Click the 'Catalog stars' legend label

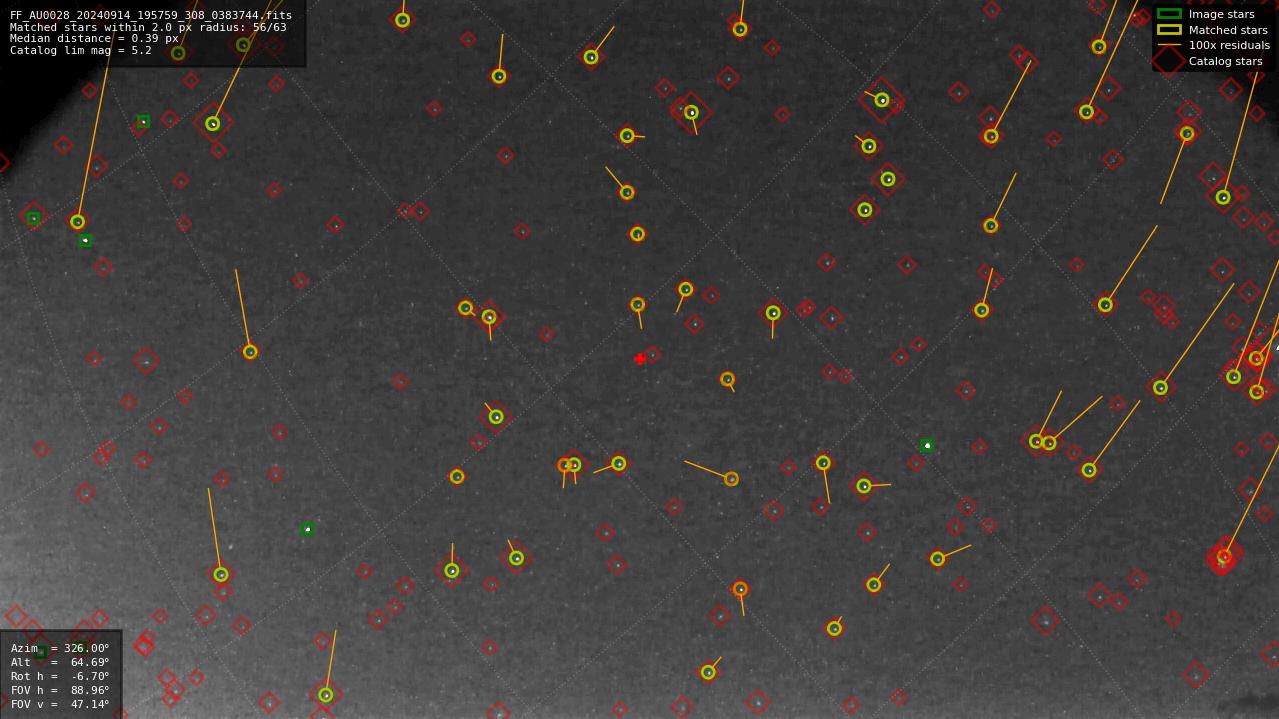pyautogui.click(x=1225, y=61)
